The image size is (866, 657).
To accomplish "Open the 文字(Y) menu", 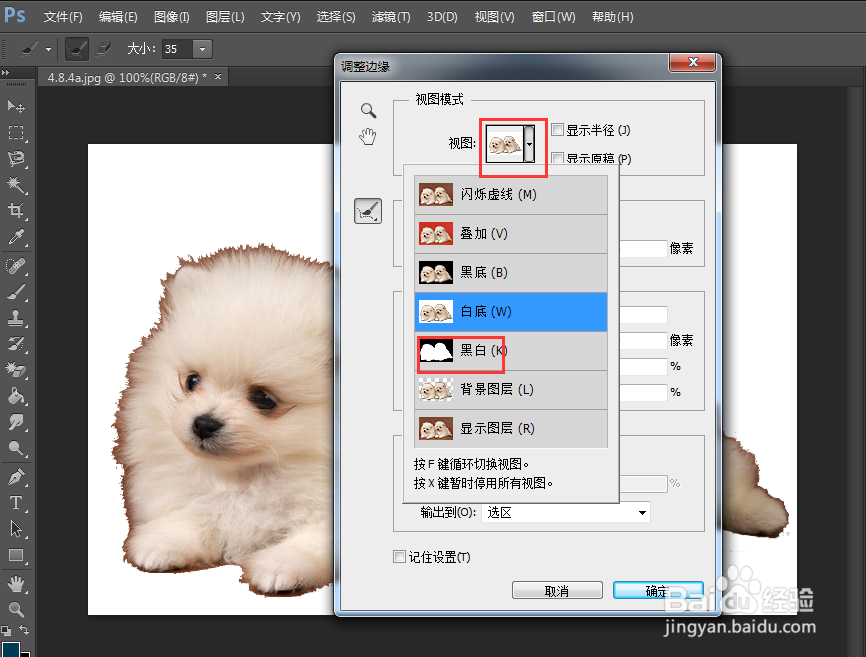I will click(x=280, y=17).
